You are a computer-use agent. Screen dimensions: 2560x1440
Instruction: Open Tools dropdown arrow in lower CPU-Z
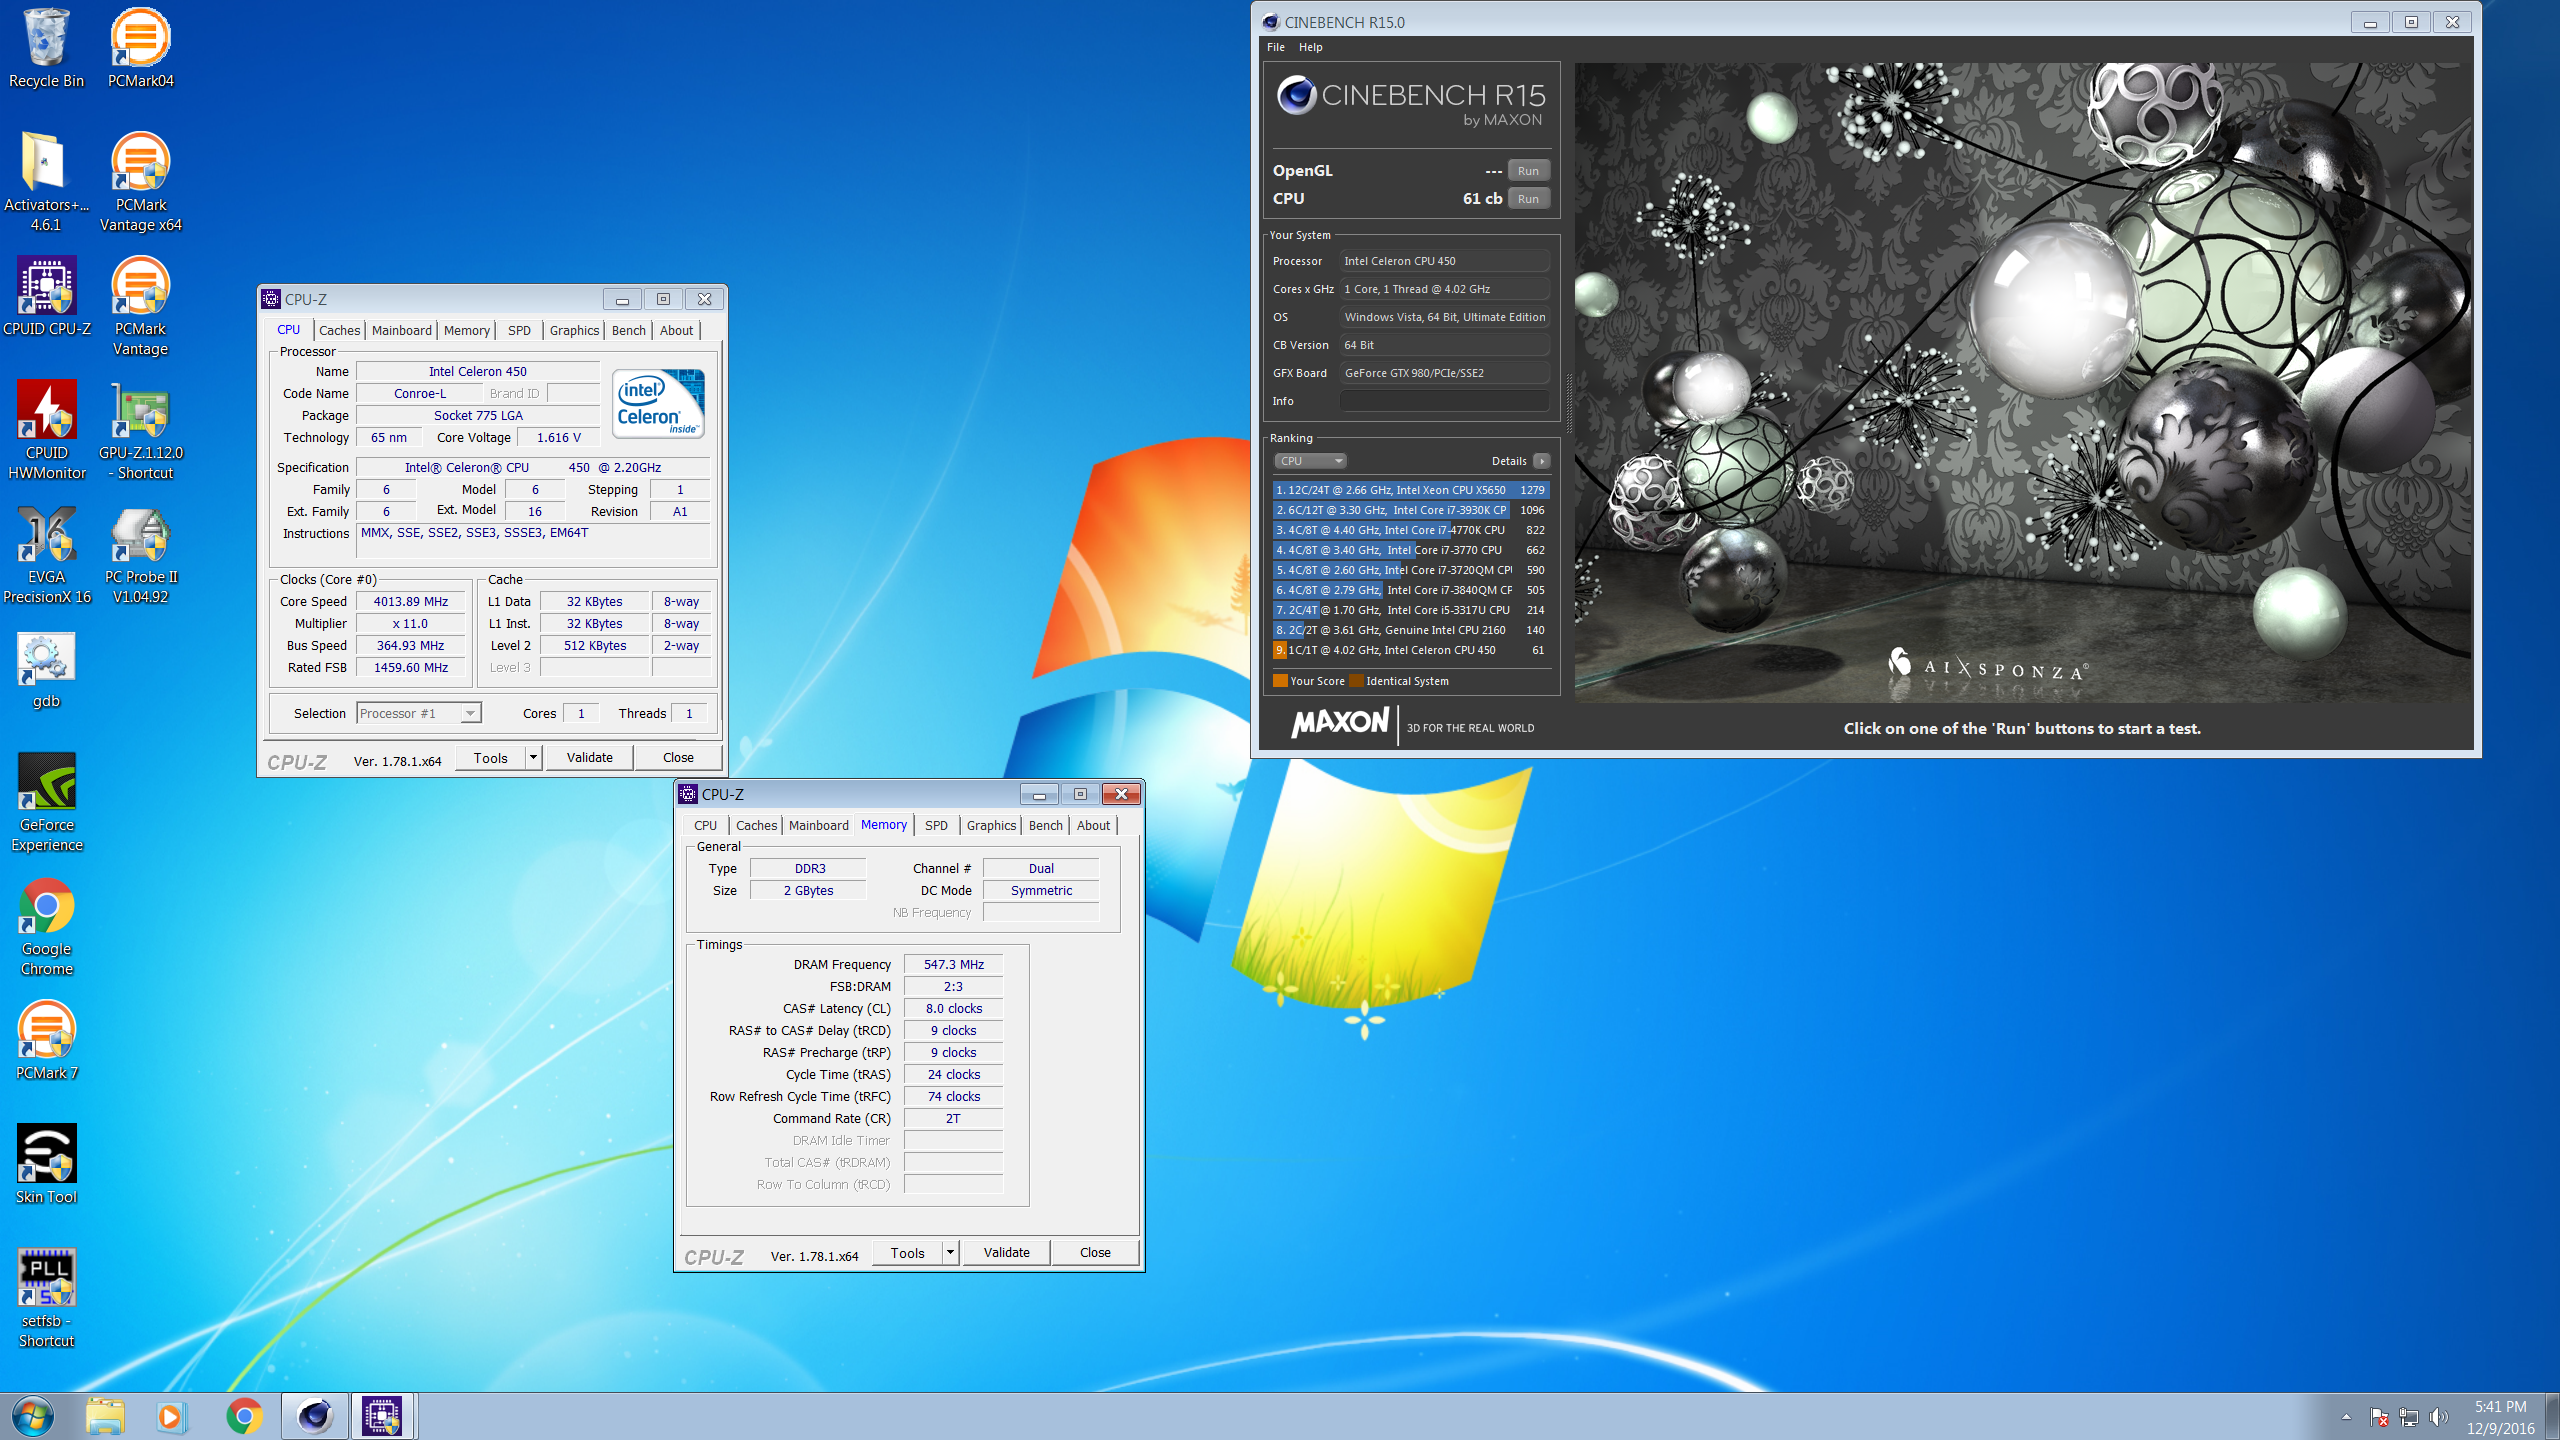(x=950, y=1252)
